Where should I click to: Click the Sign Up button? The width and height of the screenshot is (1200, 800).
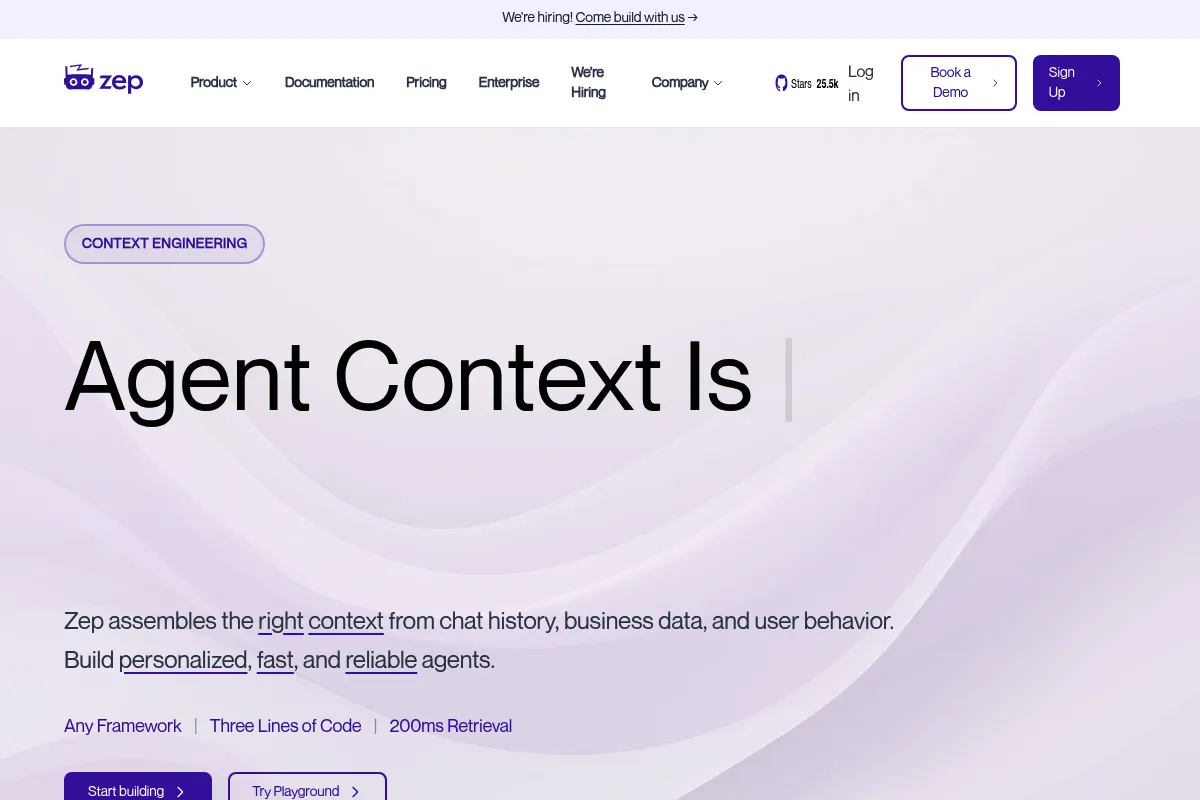tap(1076, 83)
